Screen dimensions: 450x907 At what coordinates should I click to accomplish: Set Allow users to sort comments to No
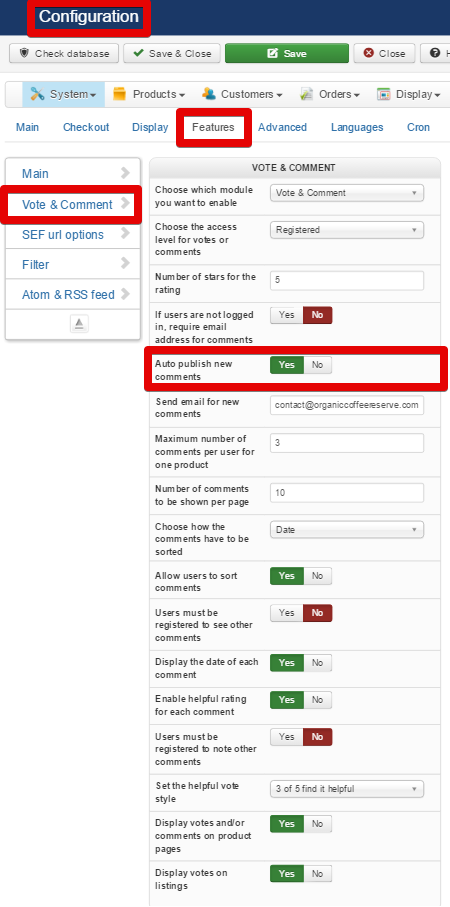[318, 576]
